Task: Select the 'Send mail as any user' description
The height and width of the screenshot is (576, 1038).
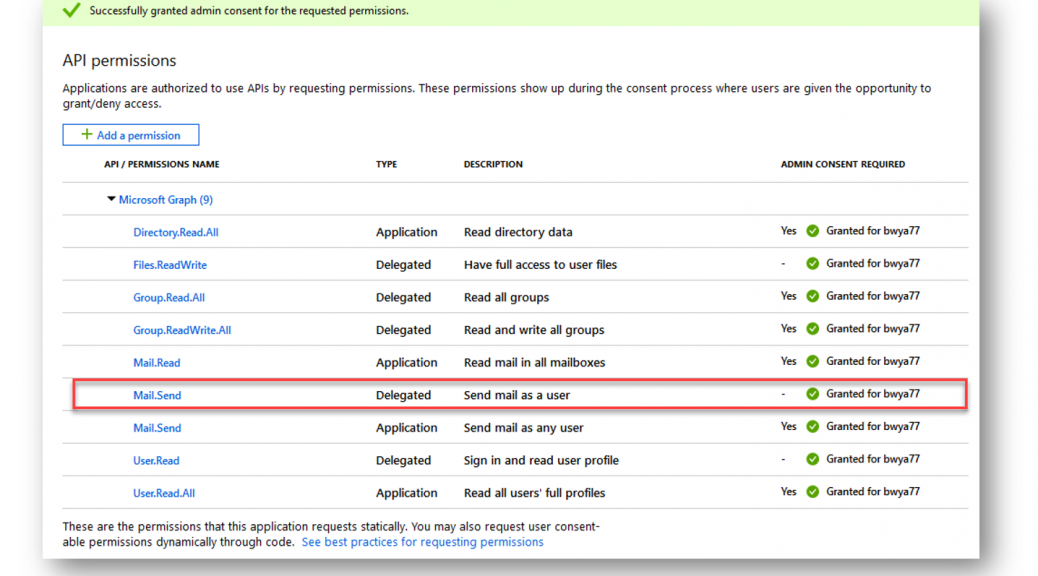Action: [524, 428]
